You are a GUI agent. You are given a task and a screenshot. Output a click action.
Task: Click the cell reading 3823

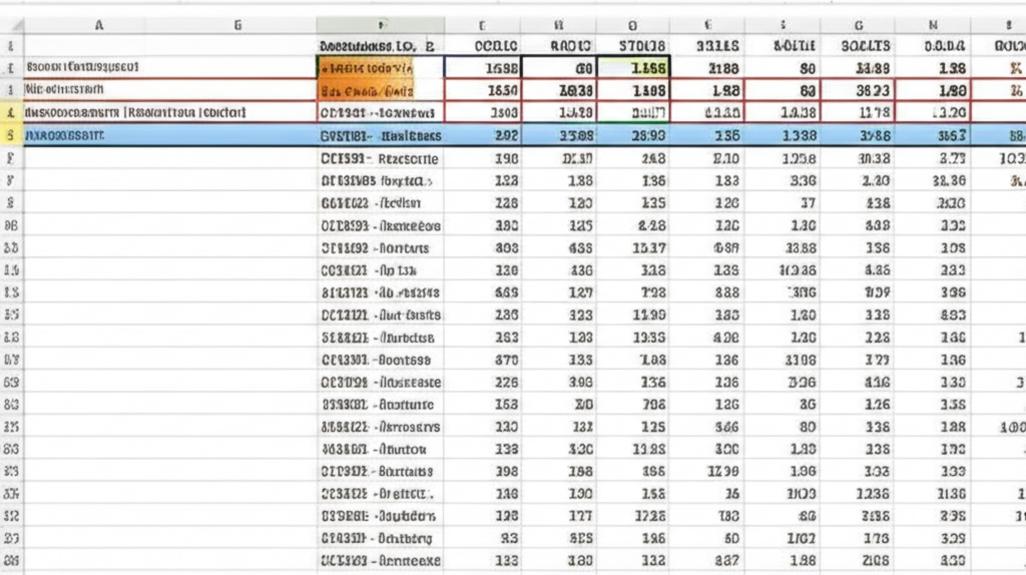858,90
